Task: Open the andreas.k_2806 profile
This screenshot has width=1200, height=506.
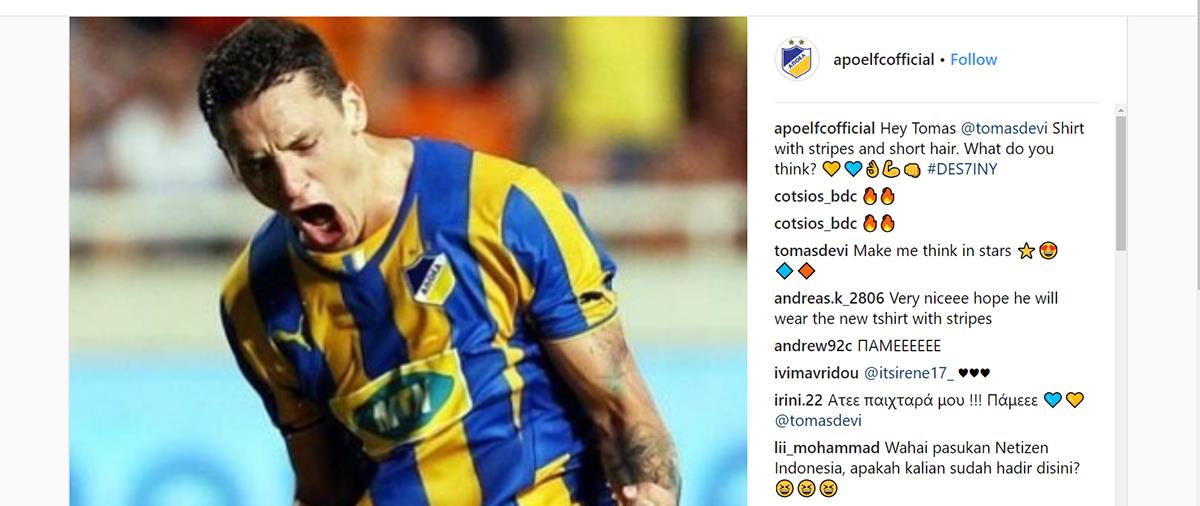Action: [828, 298]
